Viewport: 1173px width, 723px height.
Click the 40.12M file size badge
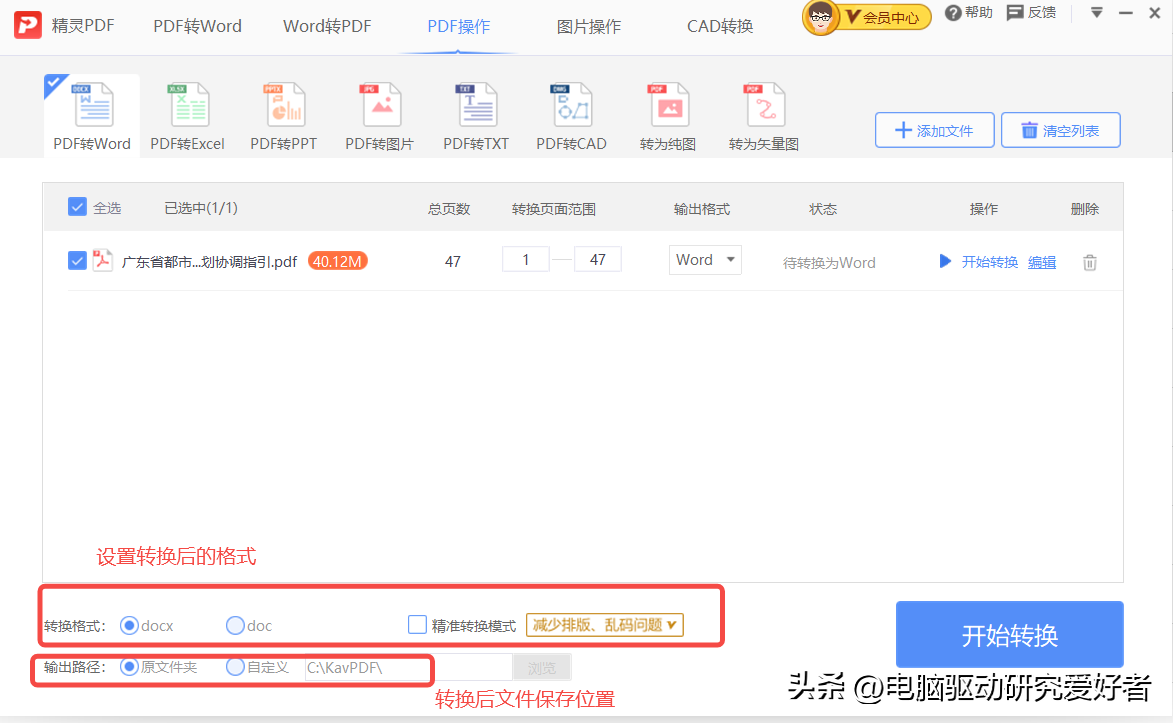click(337, 261)
